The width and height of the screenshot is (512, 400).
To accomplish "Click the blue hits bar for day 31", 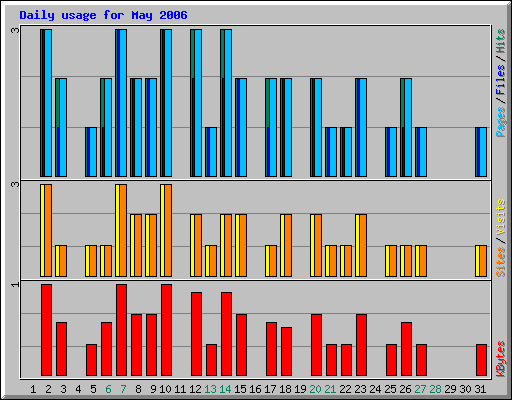I will point(483,152).
